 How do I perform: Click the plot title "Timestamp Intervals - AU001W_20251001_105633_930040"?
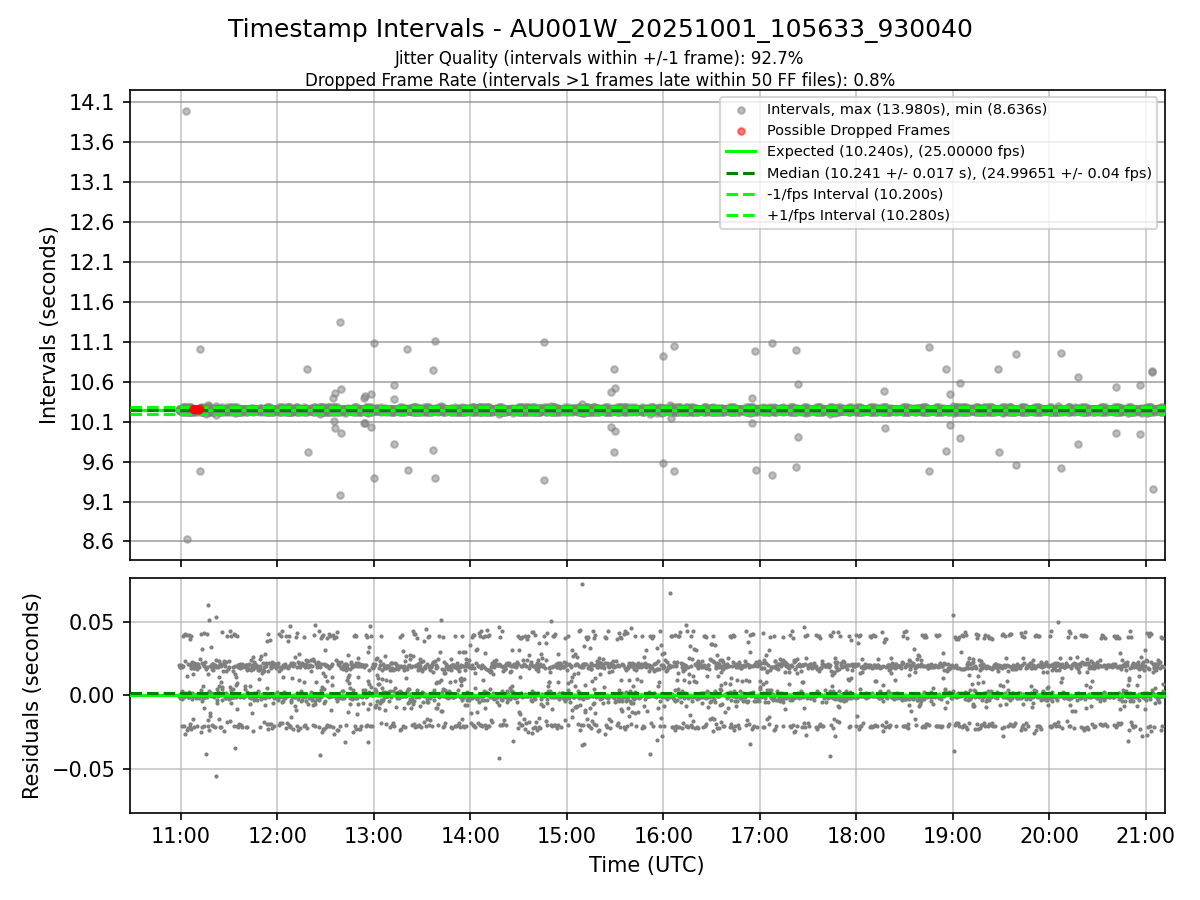coord(600,29)
